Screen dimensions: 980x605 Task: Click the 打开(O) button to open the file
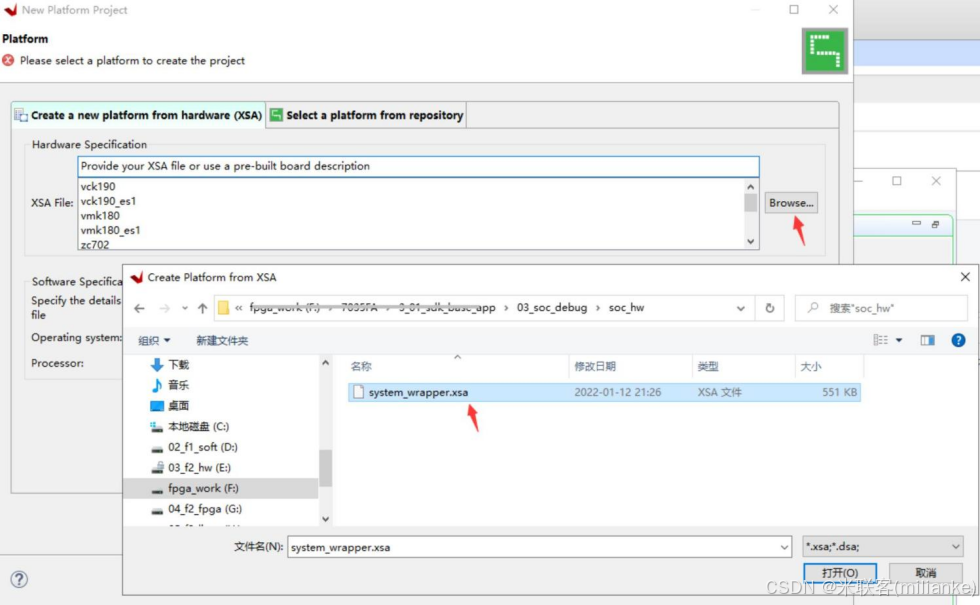(840, 573)
